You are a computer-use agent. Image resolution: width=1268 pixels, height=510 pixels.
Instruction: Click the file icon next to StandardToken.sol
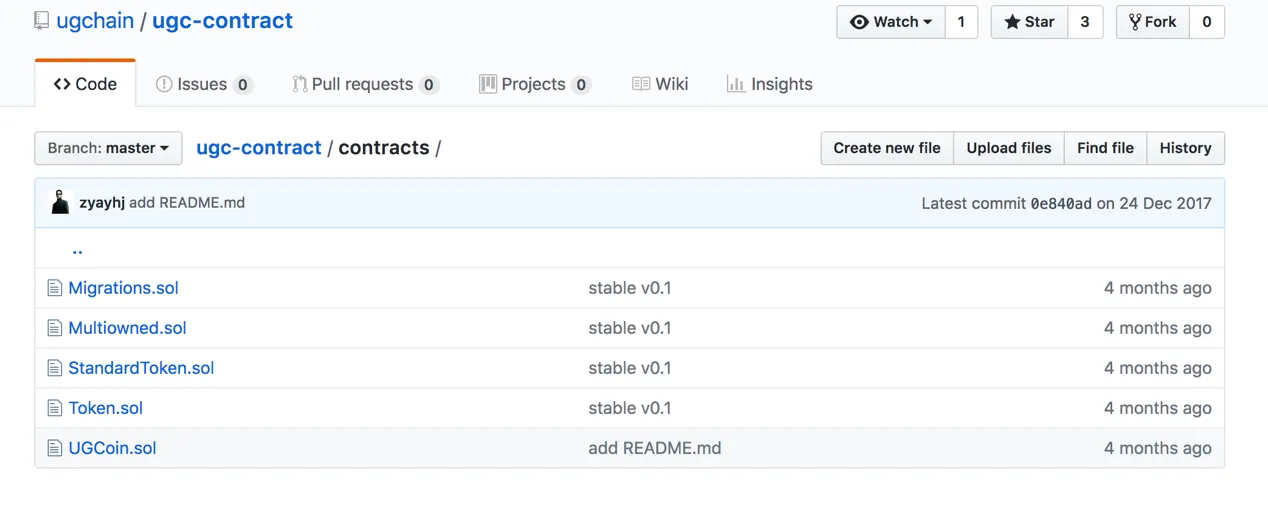55,368
